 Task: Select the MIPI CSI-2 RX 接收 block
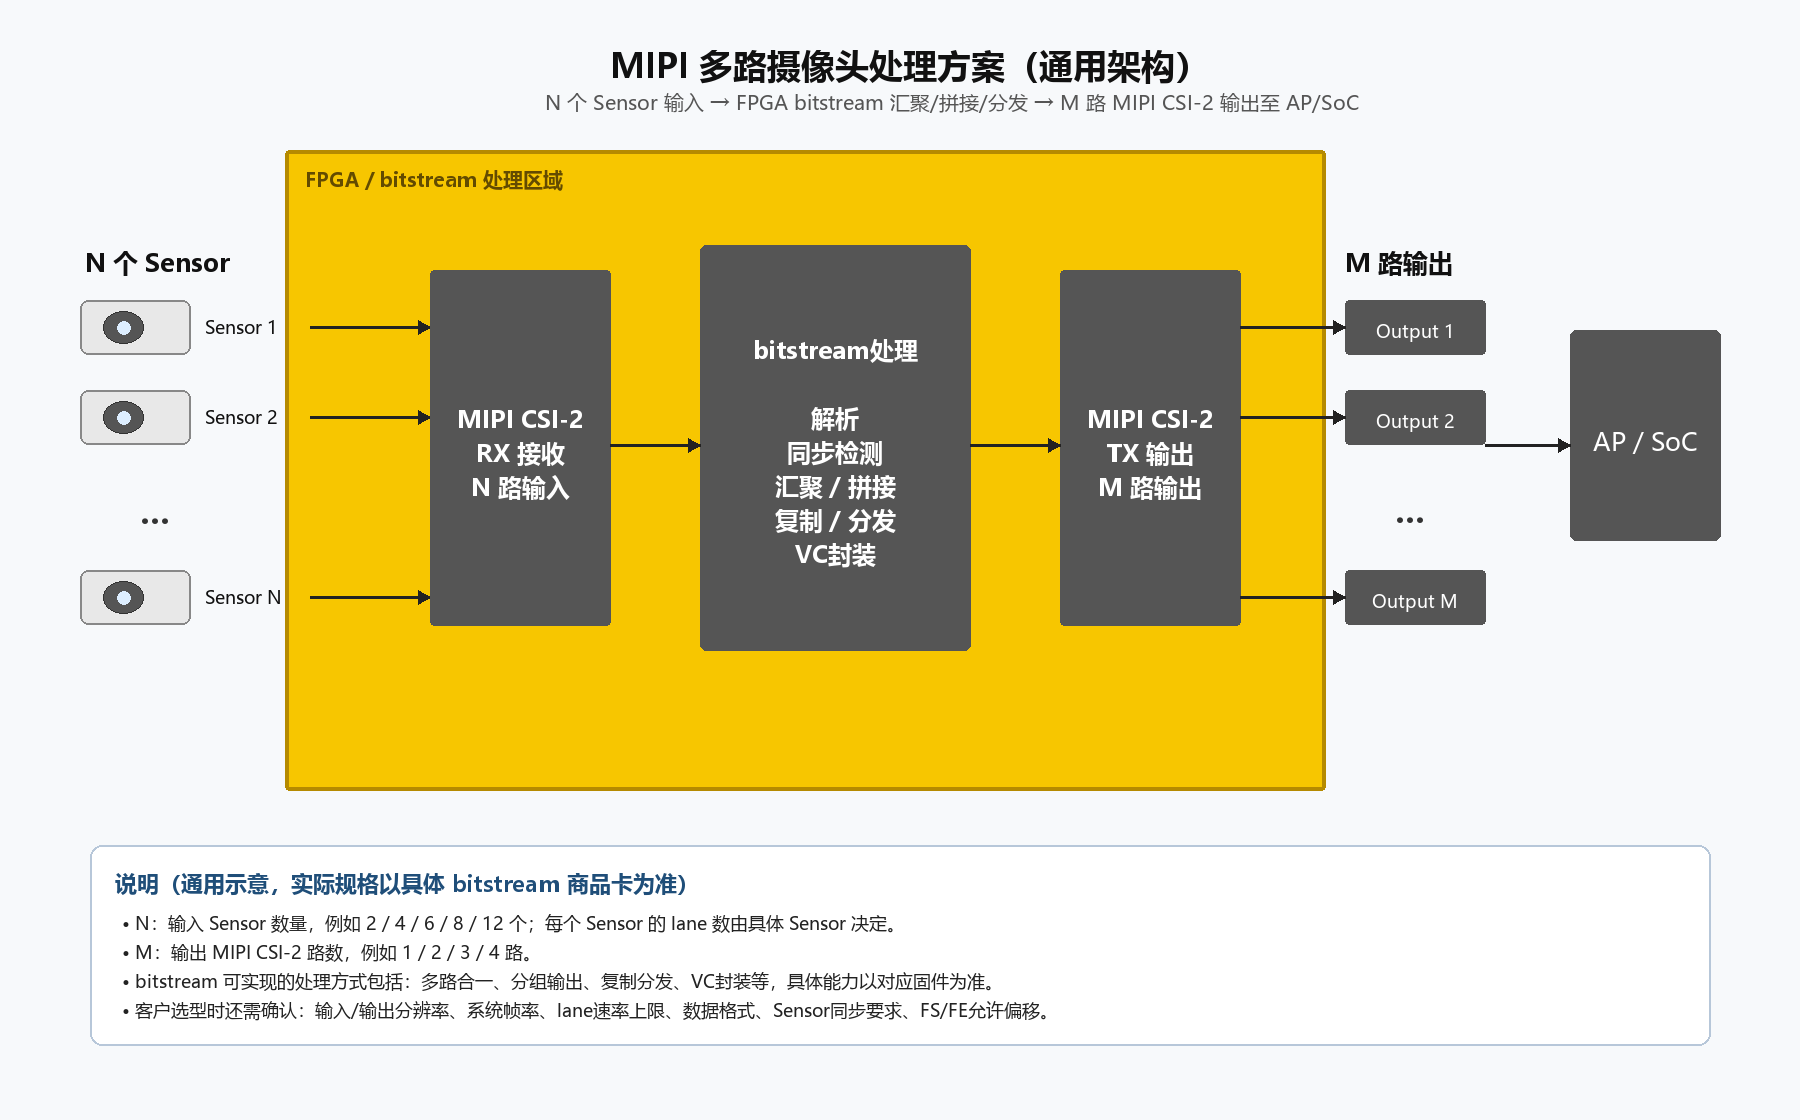[520, 448]
